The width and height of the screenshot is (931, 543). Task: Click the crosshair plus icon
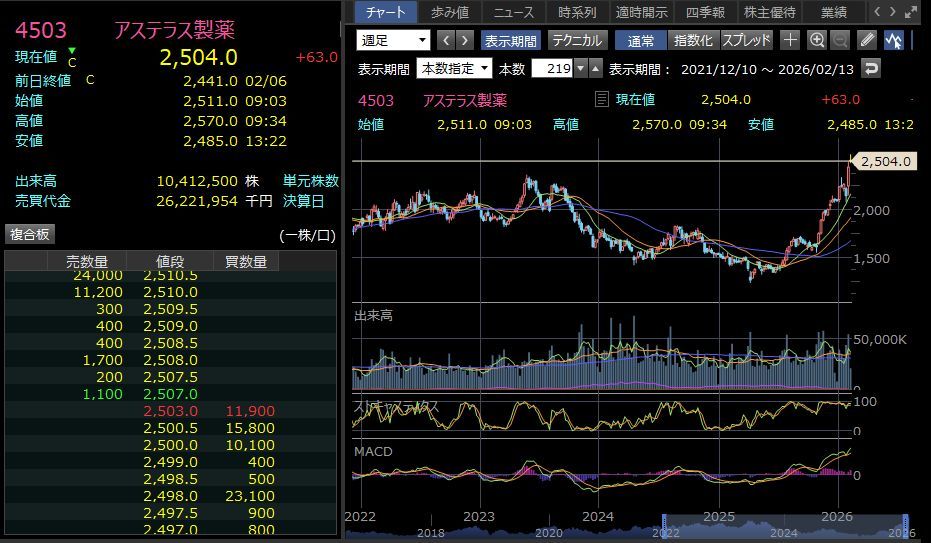coord(790,40)
